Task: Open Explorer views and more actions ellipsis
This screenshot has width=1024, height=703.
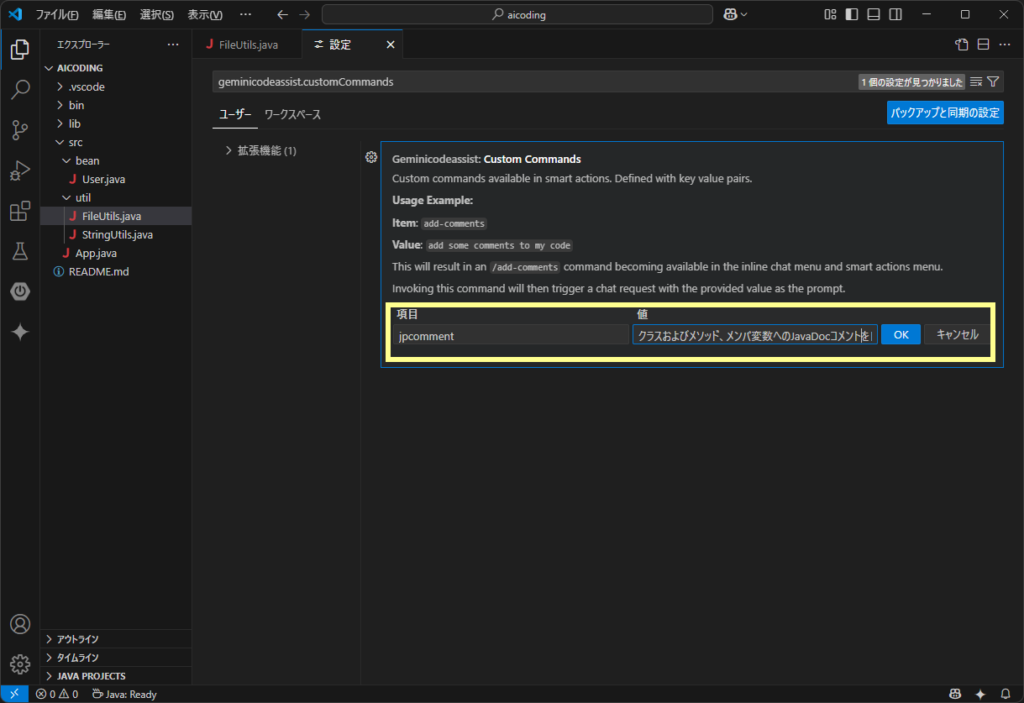Action: coord(173,44)
